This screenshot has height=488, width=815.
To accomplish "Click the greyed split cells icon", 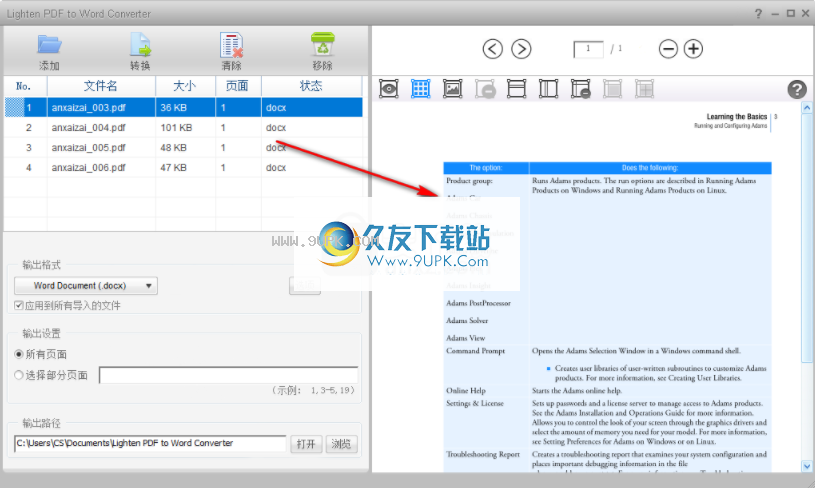I will point(644,89).
